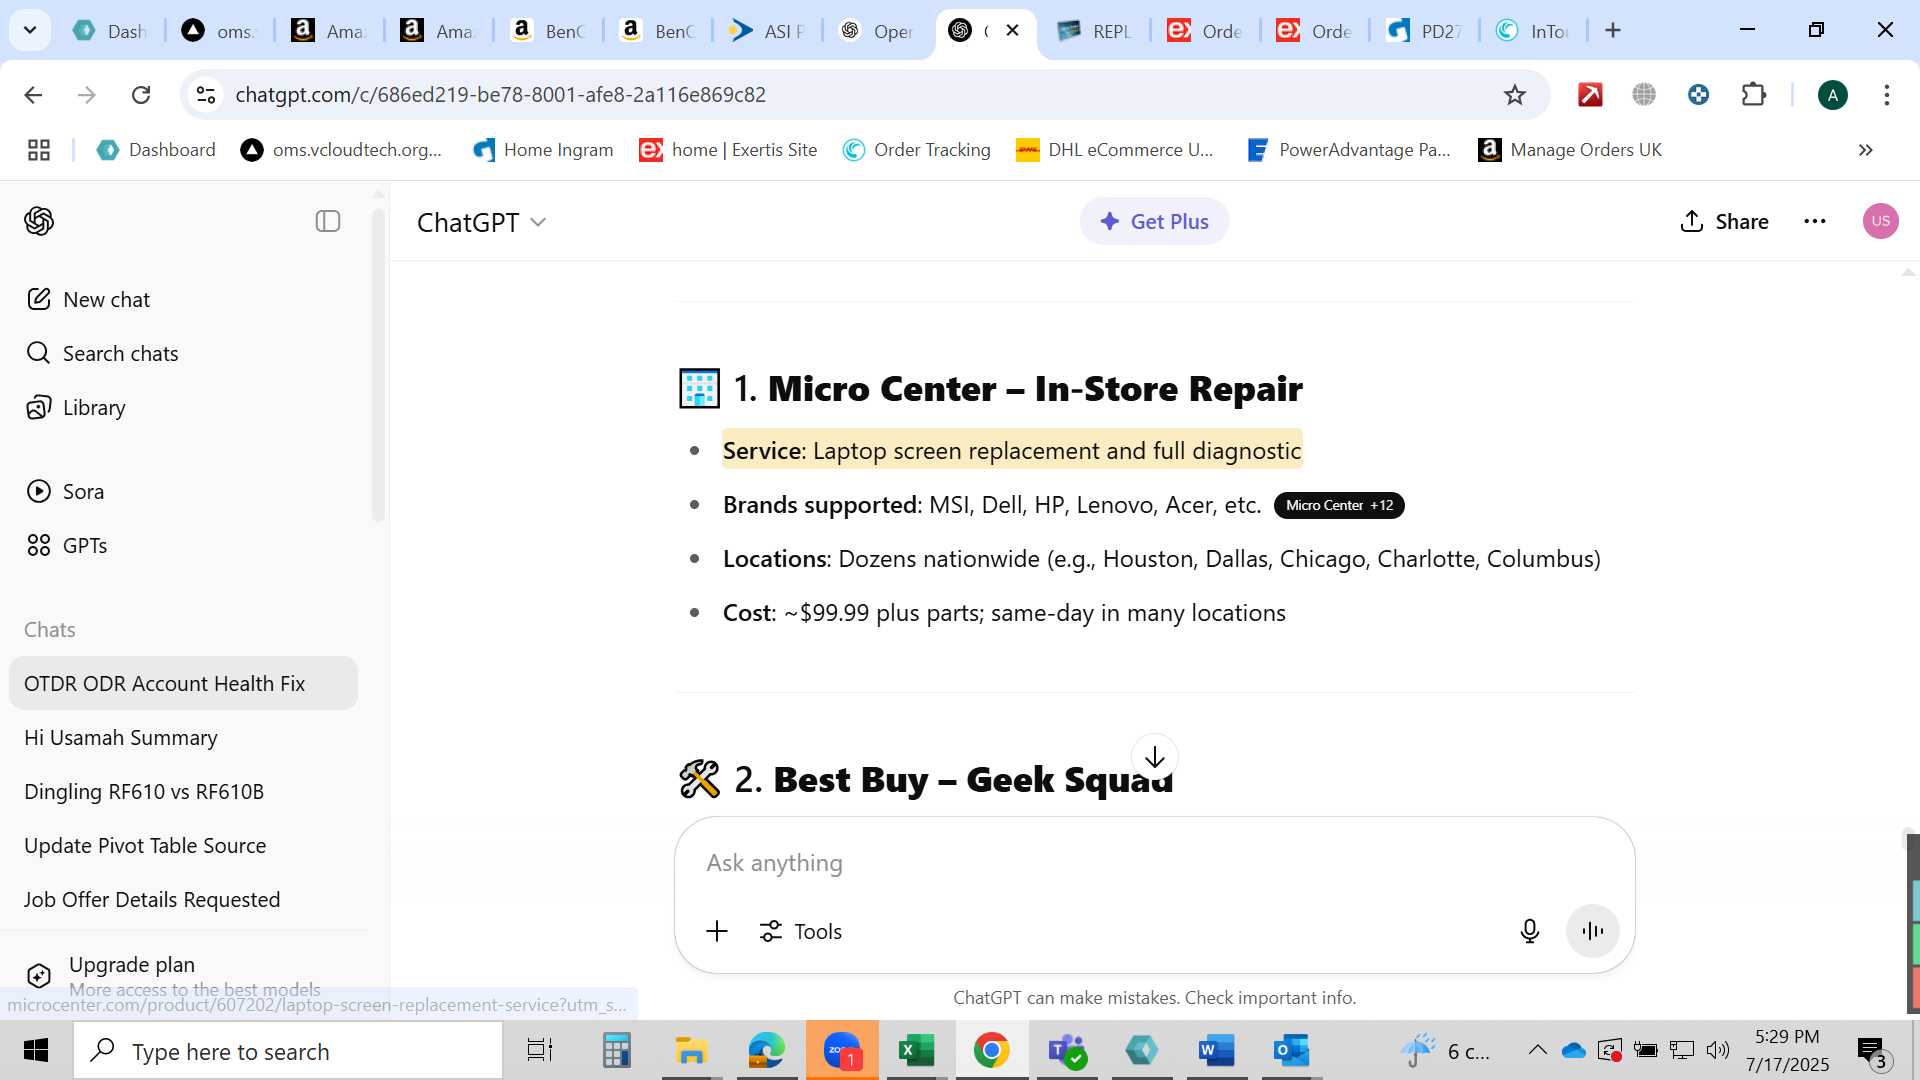Screen dimensions: 1920x1080
Task: Click the sidebar vertical scrollbar
Action: (x=378, y=365)
